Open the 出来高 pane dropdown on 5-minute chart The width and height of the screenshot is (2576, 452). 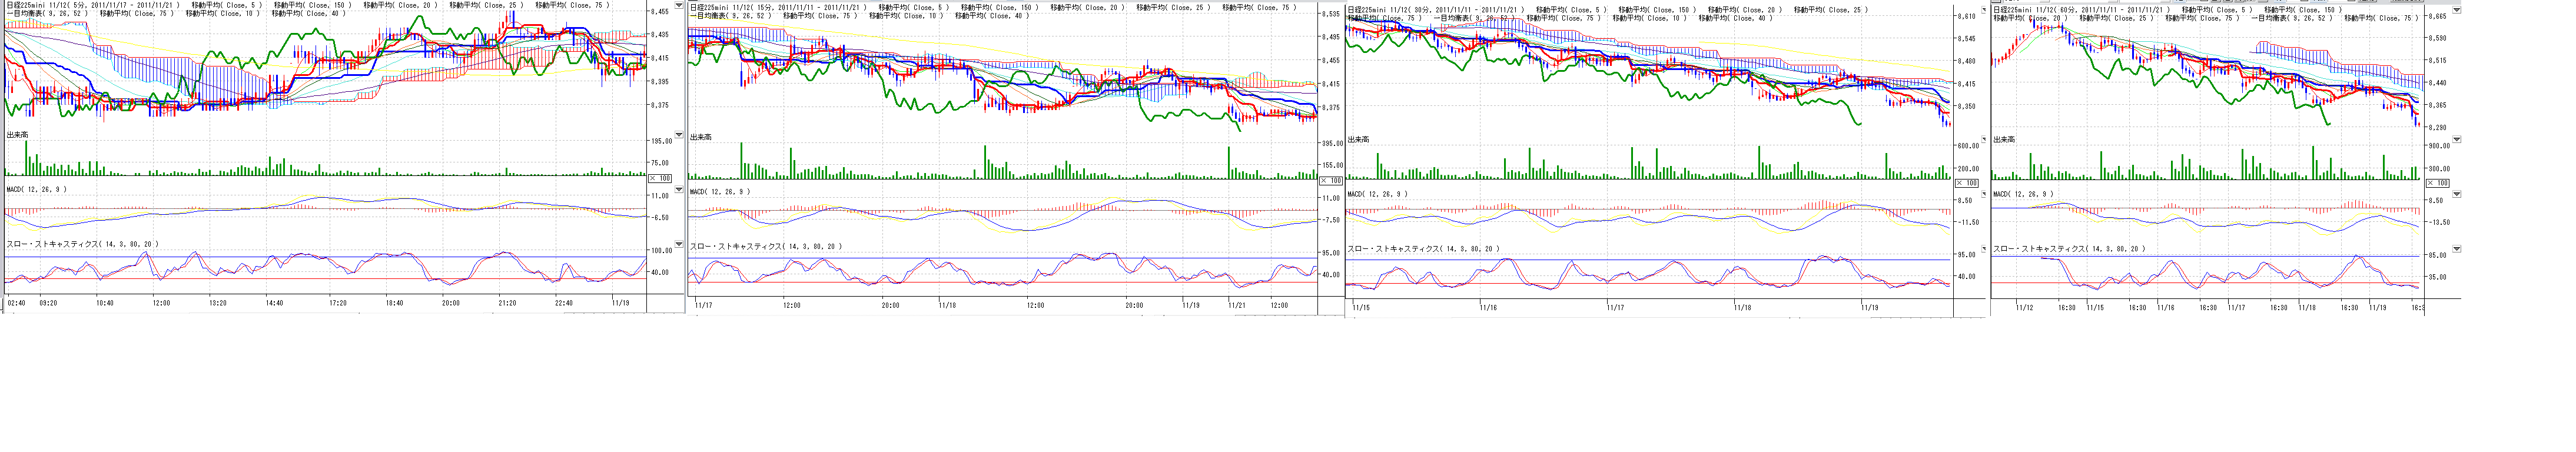click(679, 134)
